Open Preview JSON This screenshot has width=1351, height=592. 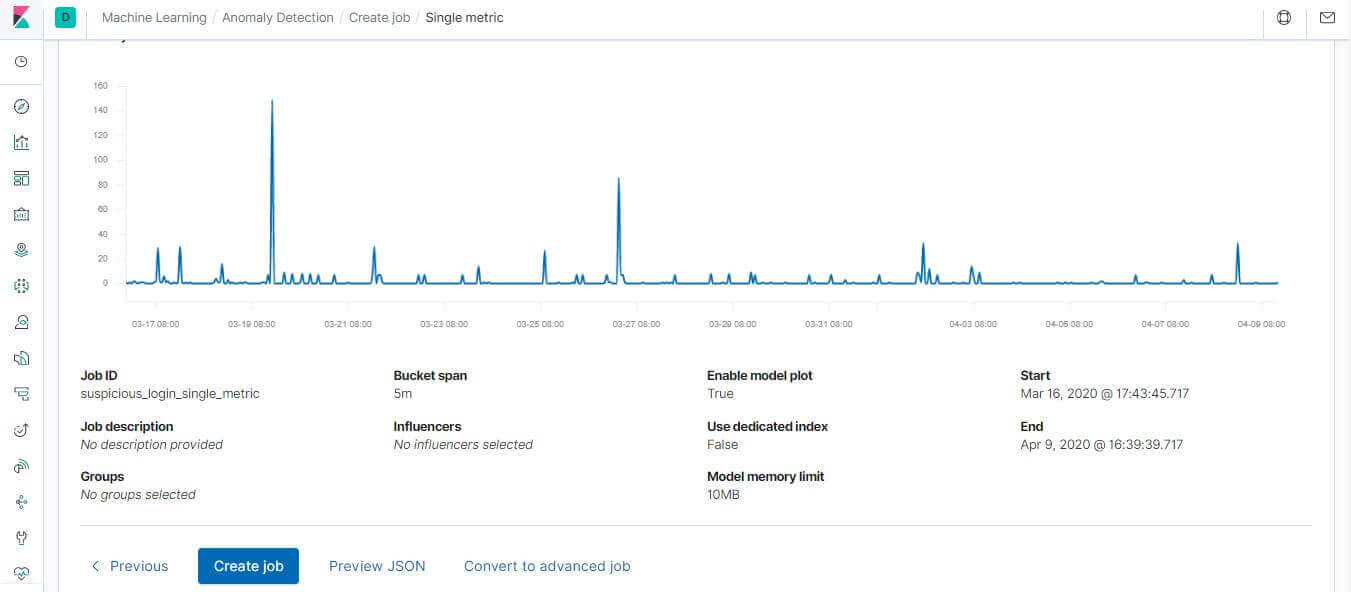click(x=377, y=566)
